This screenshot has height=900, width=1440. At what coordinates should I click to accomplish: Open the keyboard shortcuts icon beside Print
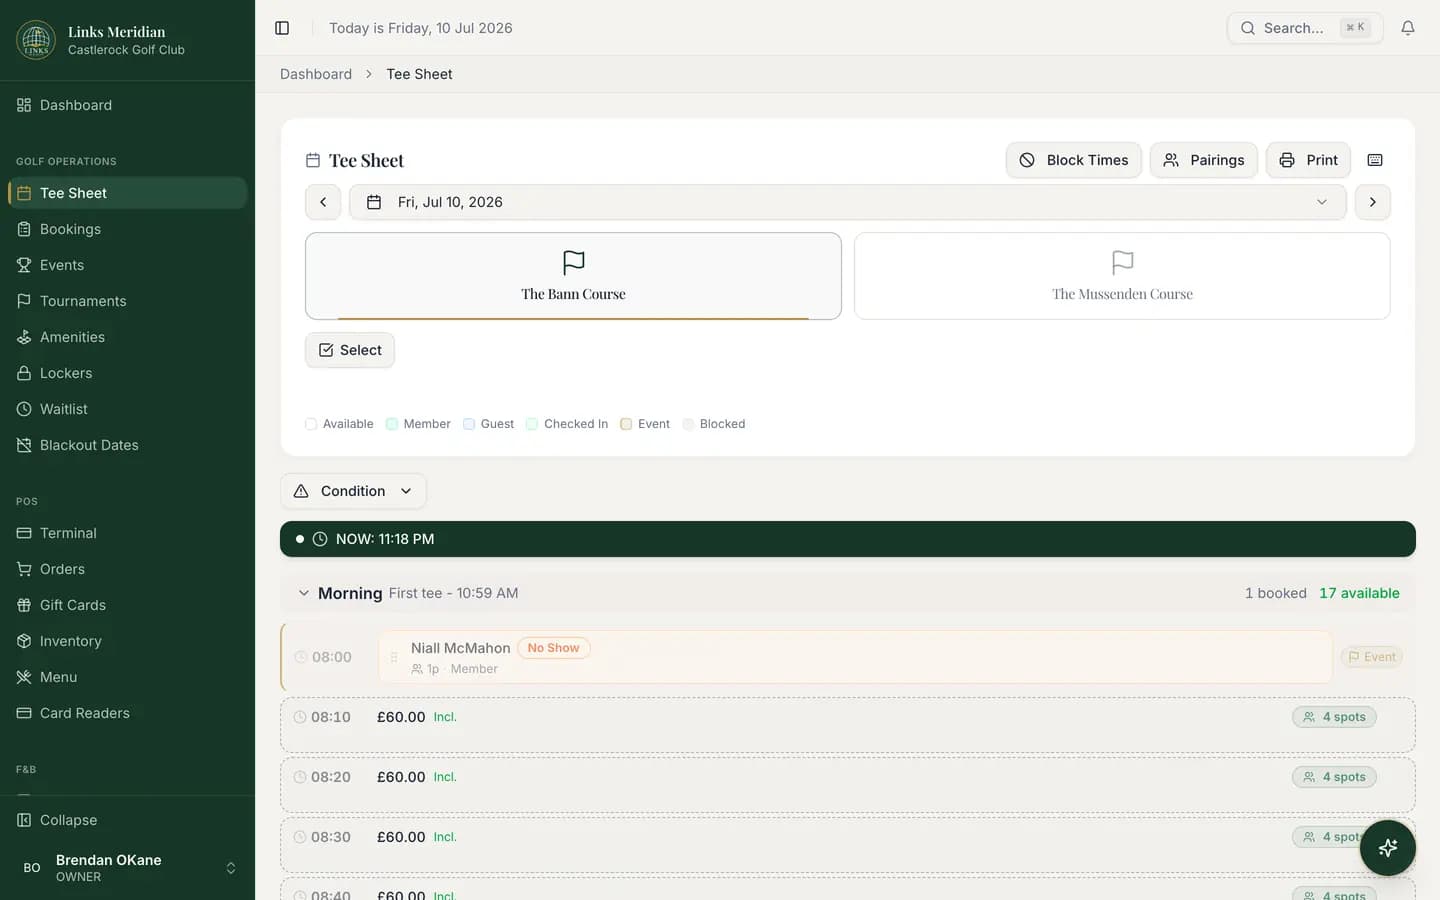pos(1375,160)
